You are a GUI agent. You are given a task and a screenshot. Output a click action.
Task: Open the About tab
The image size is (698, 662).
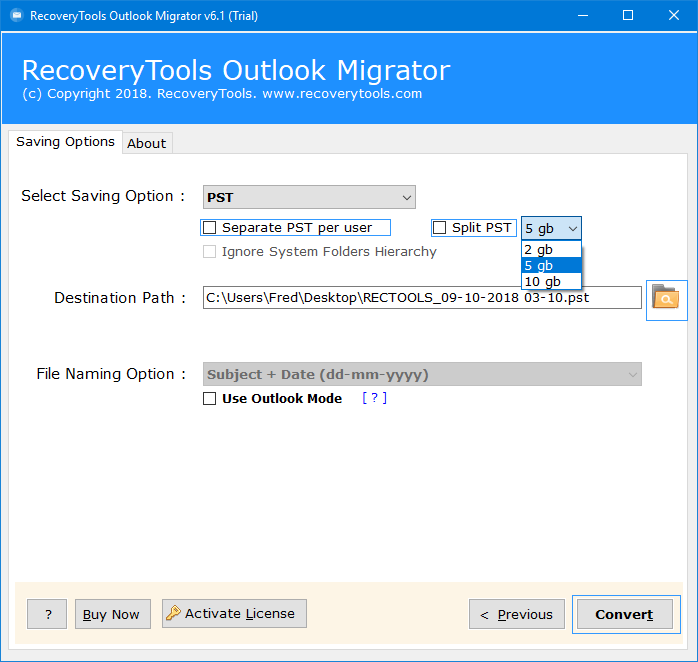[x=147, y=143]
